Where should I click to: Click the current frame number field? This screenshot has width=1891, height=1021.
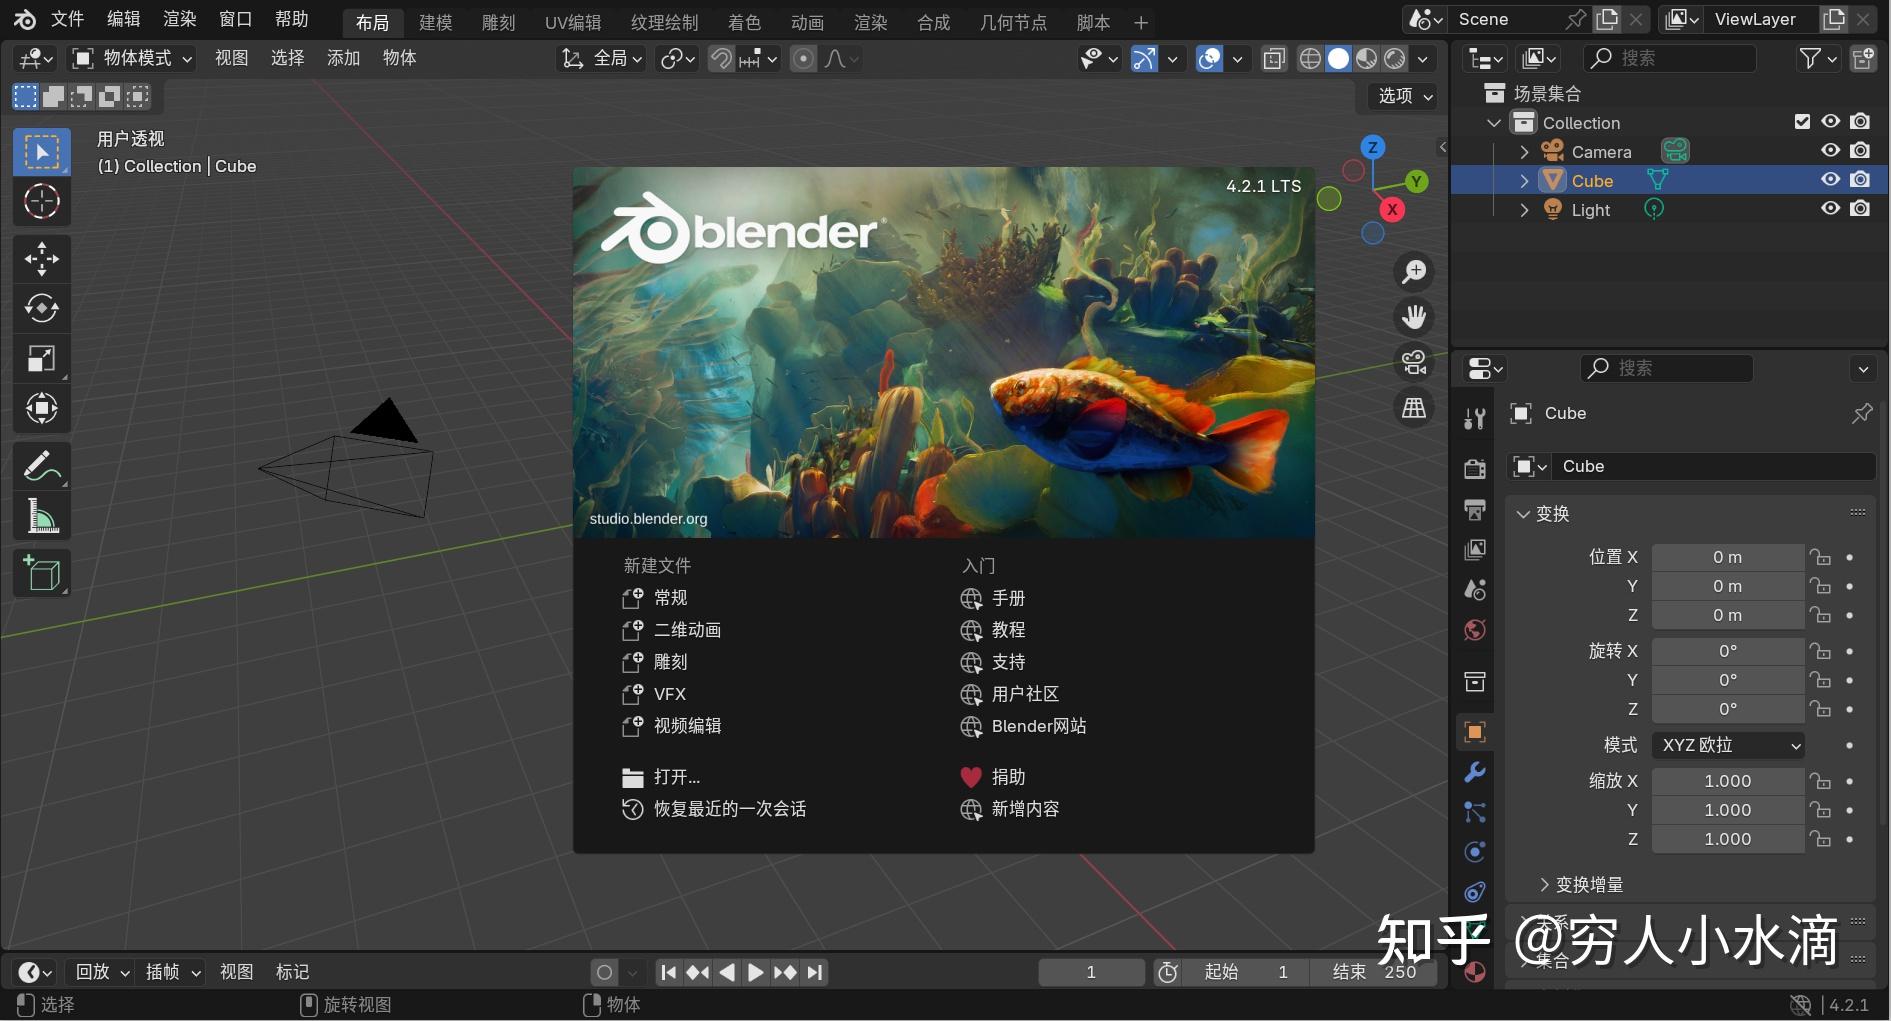(1090, 971)
